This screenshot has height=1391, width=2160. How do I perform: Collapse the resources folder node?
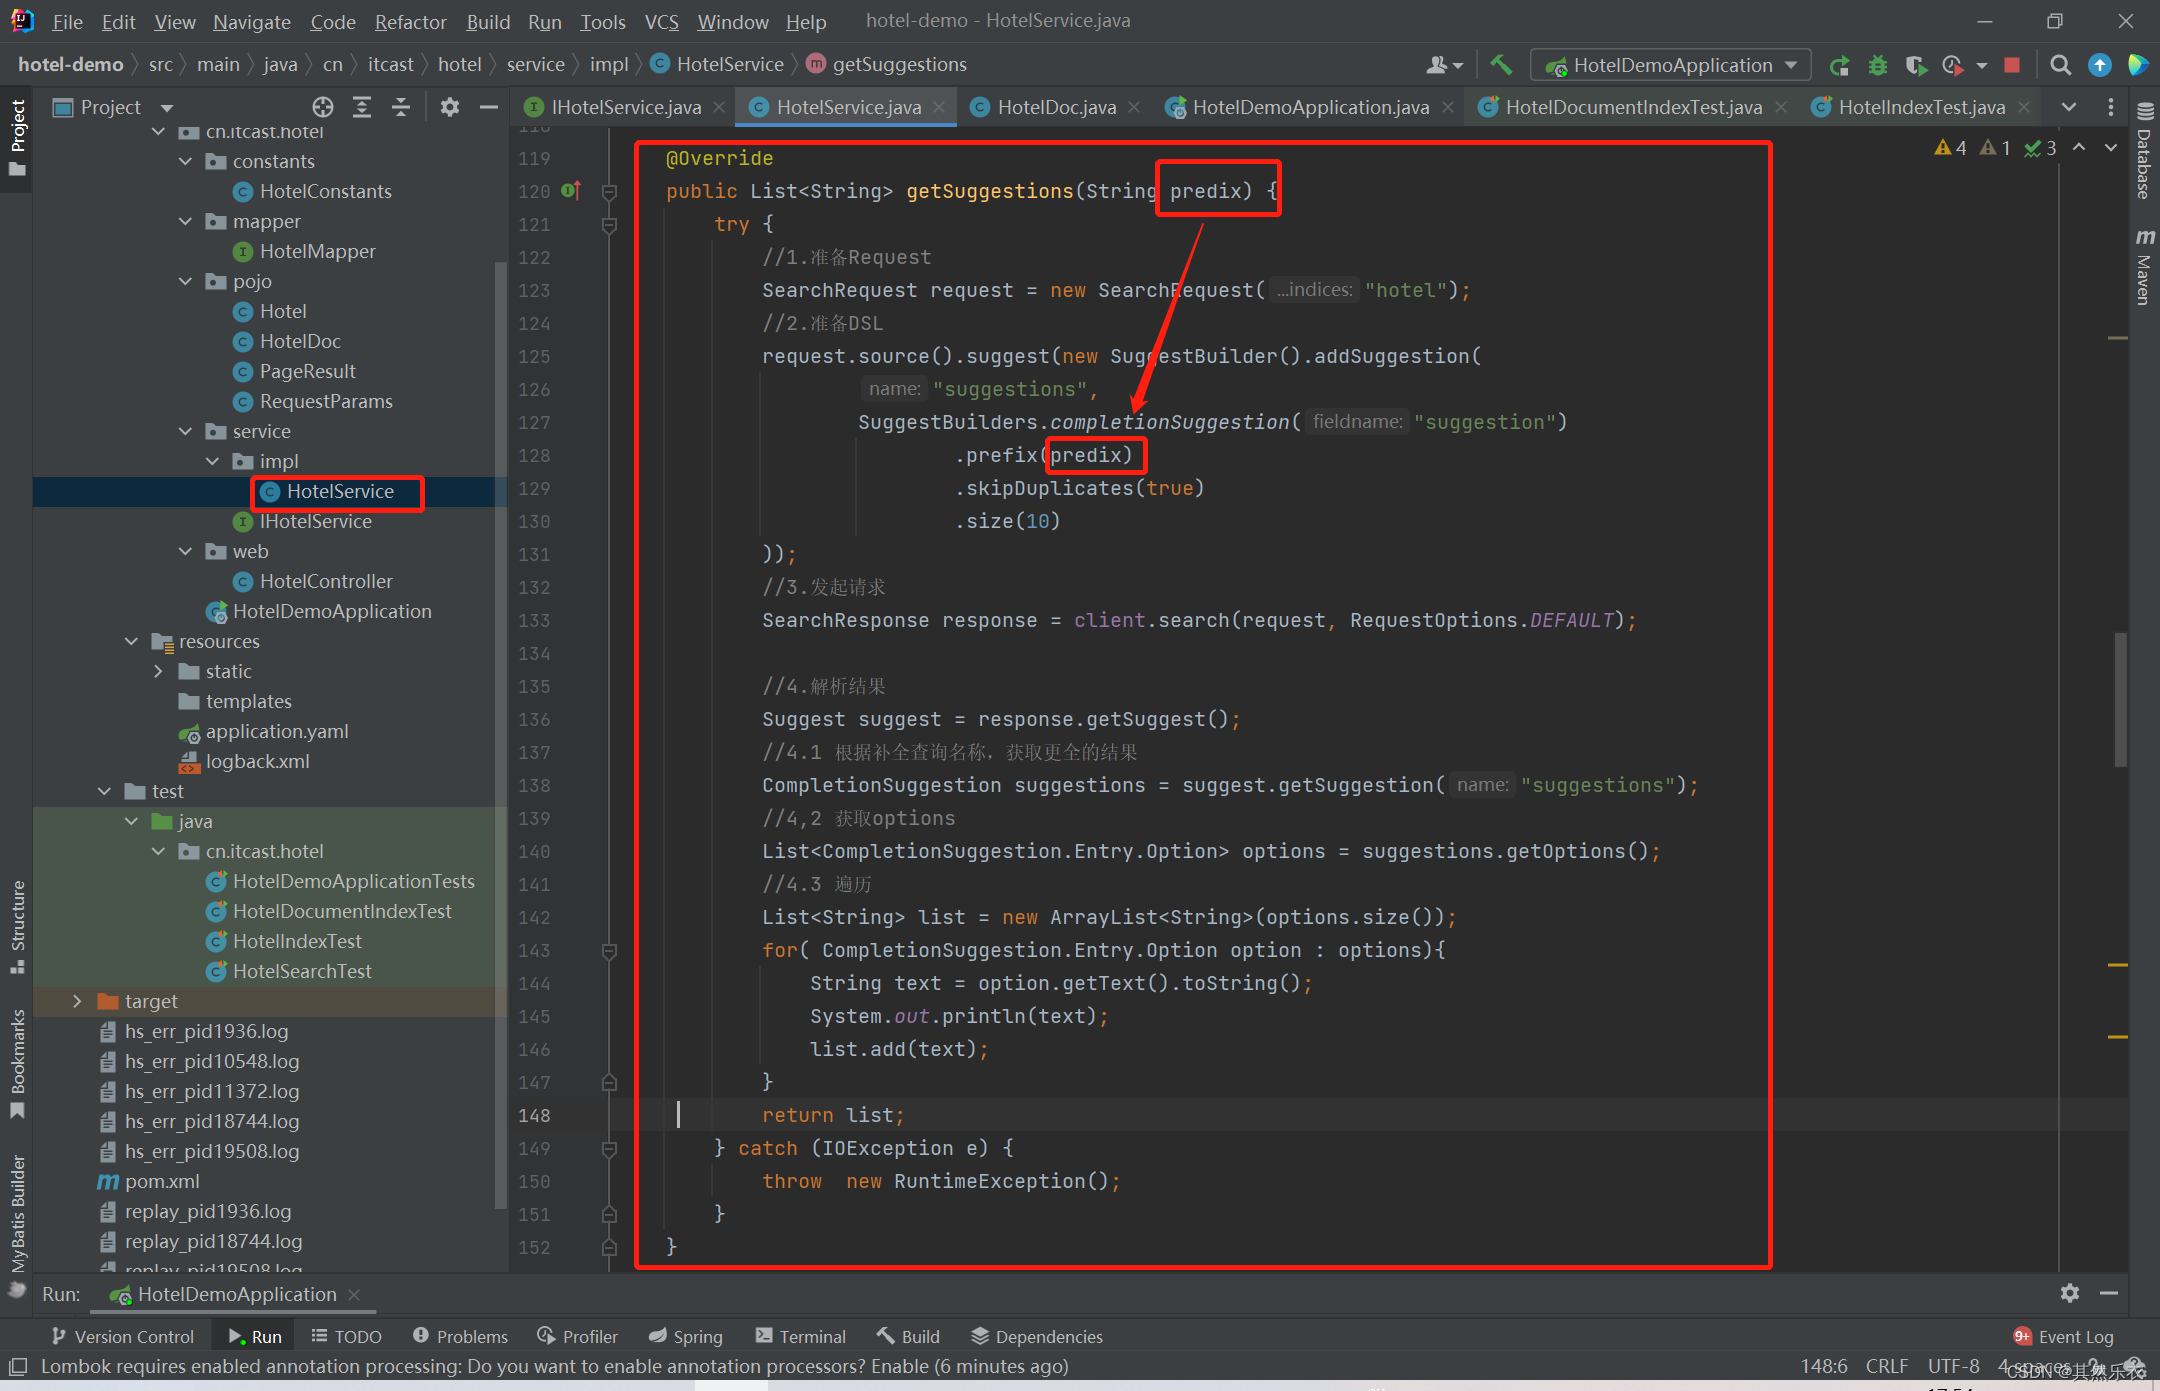click(x=131, y=641)
